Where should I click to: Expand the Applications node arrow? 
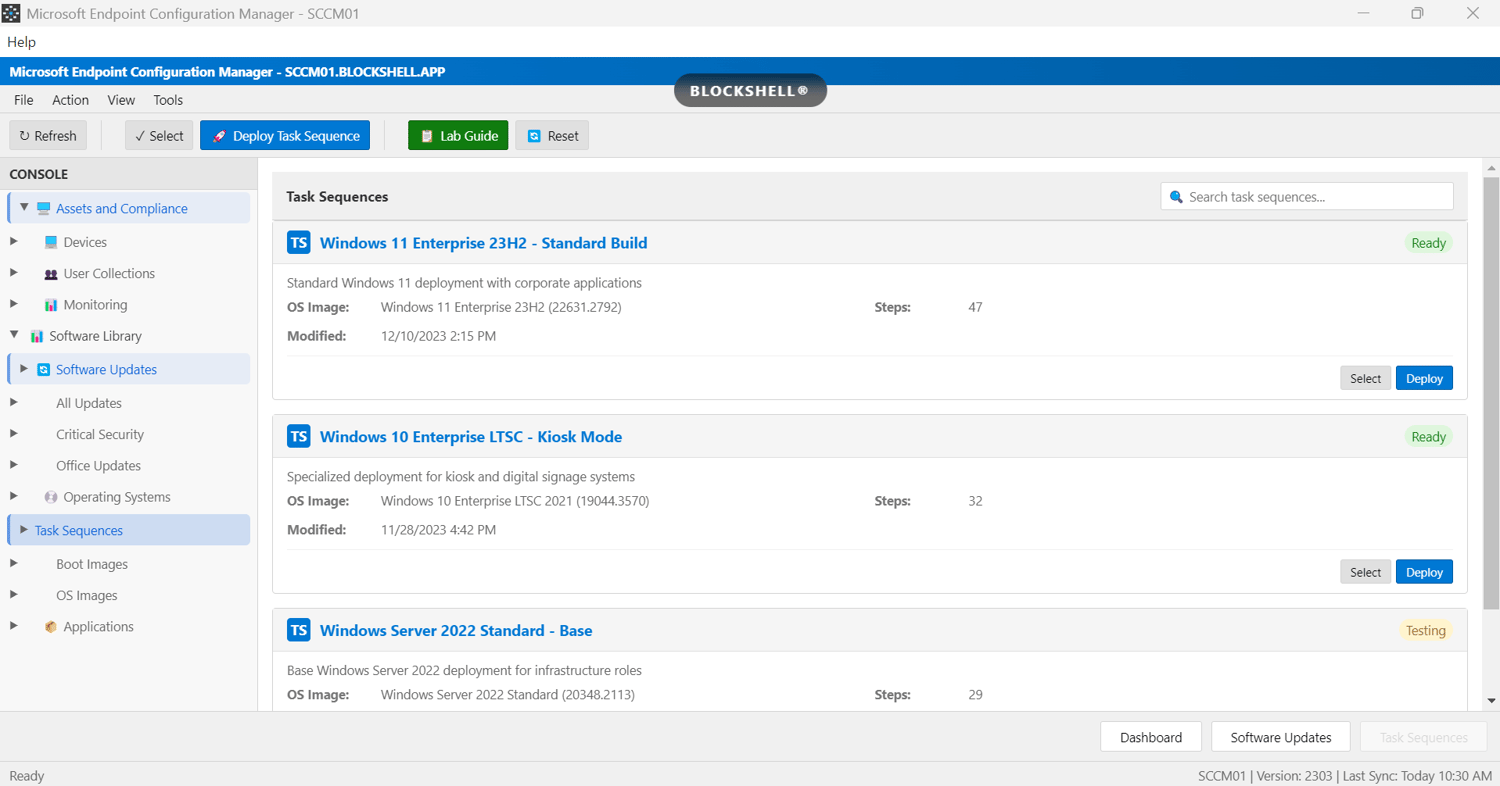[14, 625]
